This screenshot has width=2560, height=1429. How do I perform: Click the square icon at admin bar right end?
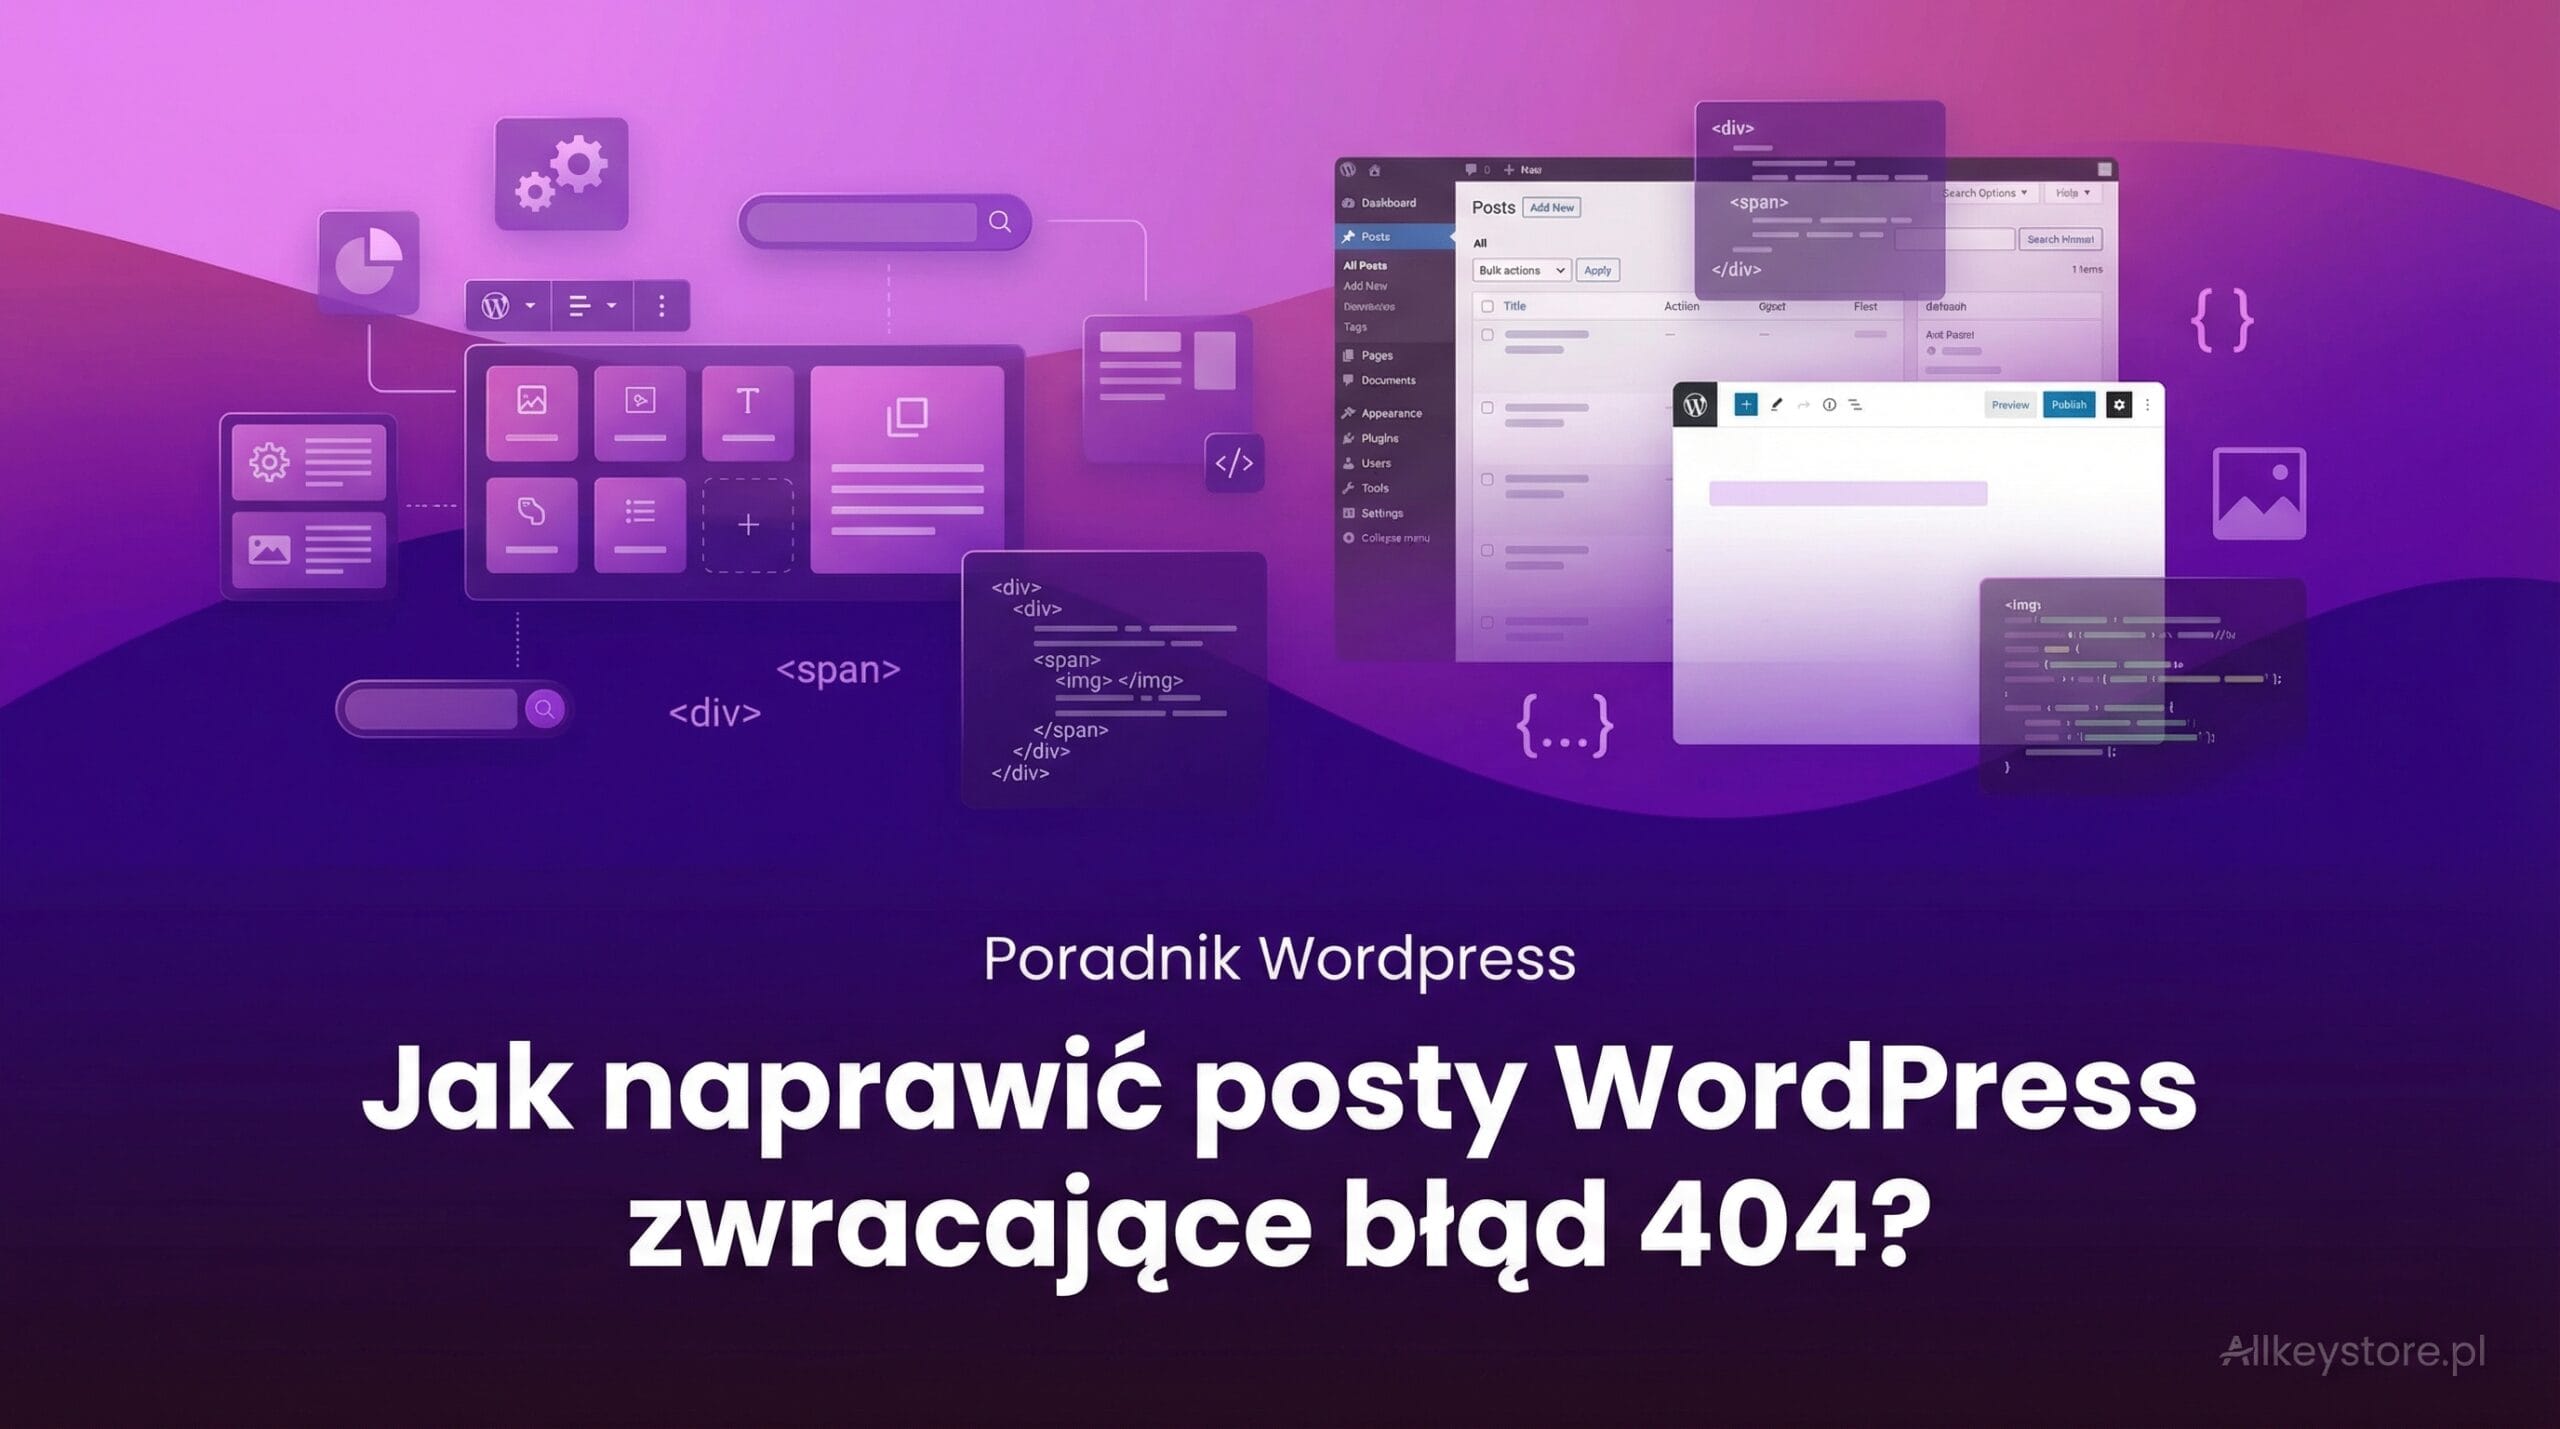coord(2104,170)
